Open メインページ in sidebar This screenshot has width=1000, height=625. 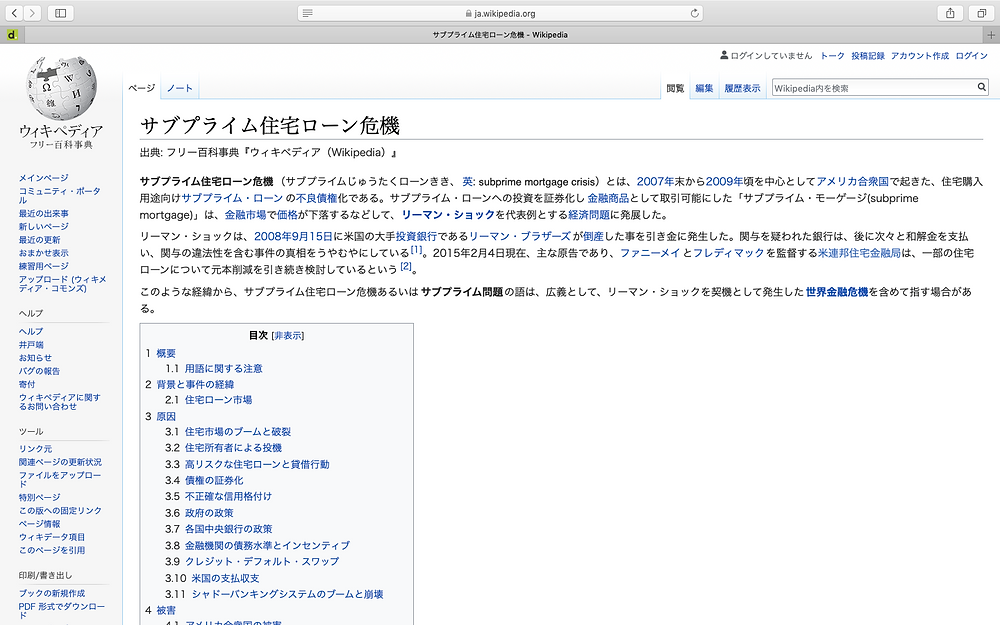tap(43, 178)
